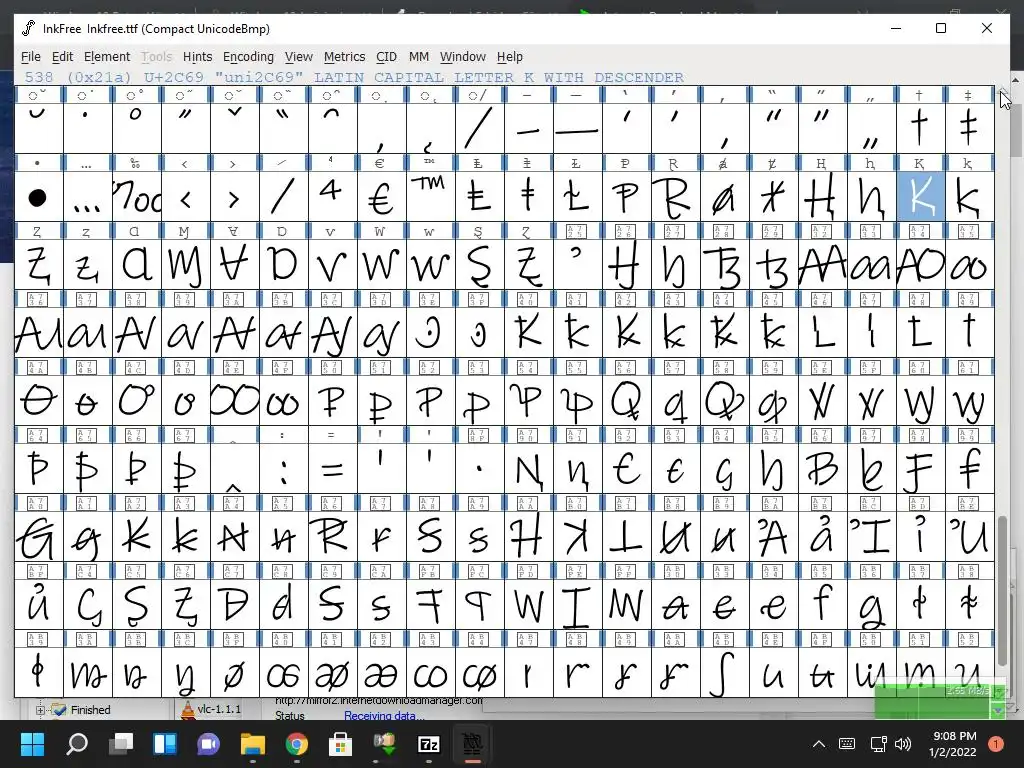Select the capital AA ligature glyph

tap(822, 264)
